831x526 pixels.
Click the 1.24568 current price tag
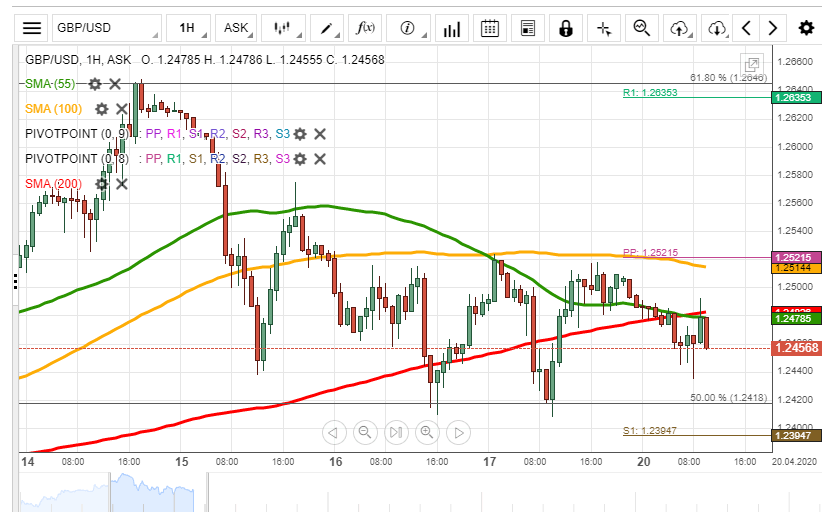pyautogui.click(x=797, y=348)
